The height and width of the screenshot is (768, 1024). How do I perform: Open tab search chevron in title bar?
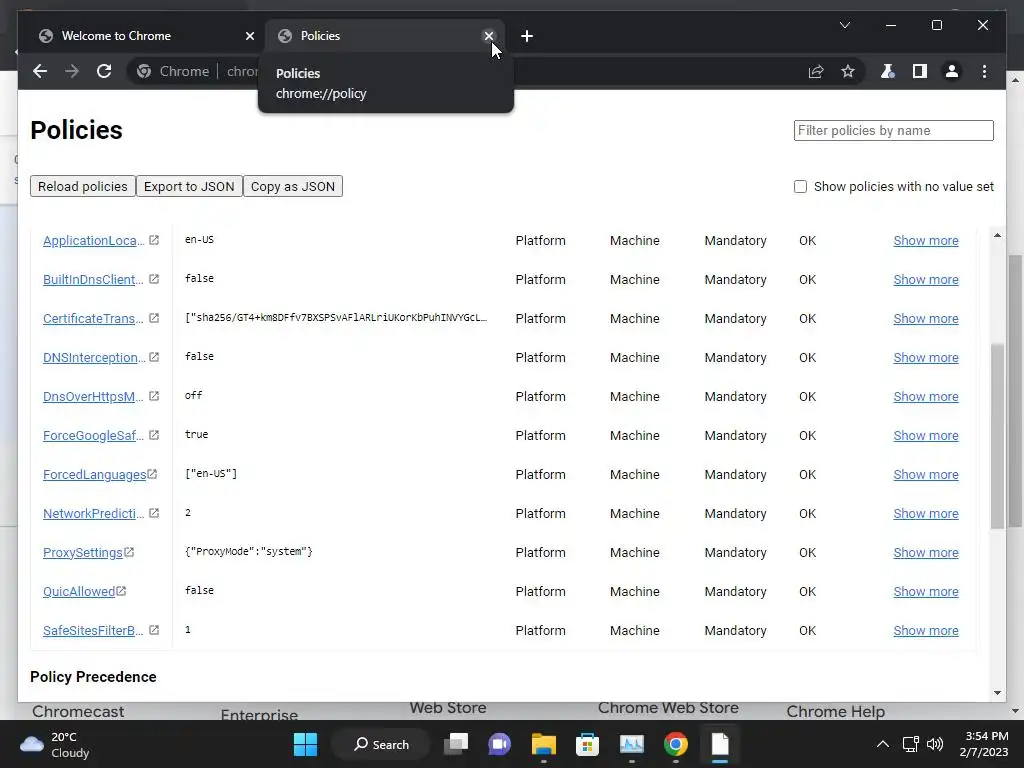844,25
